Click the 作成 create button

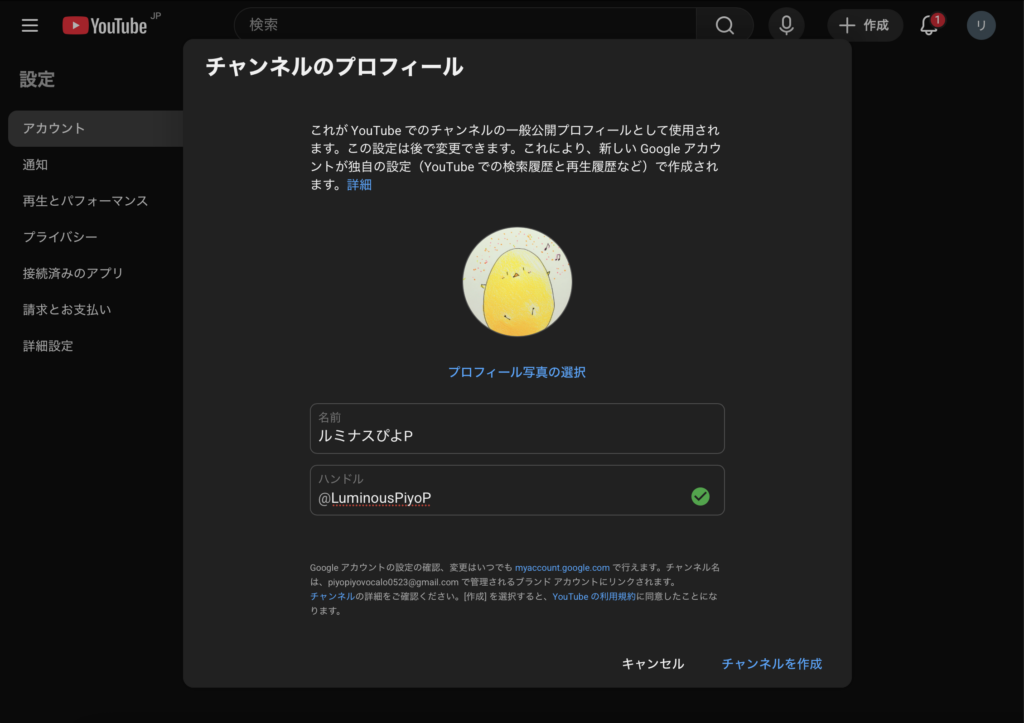point(865,25)
